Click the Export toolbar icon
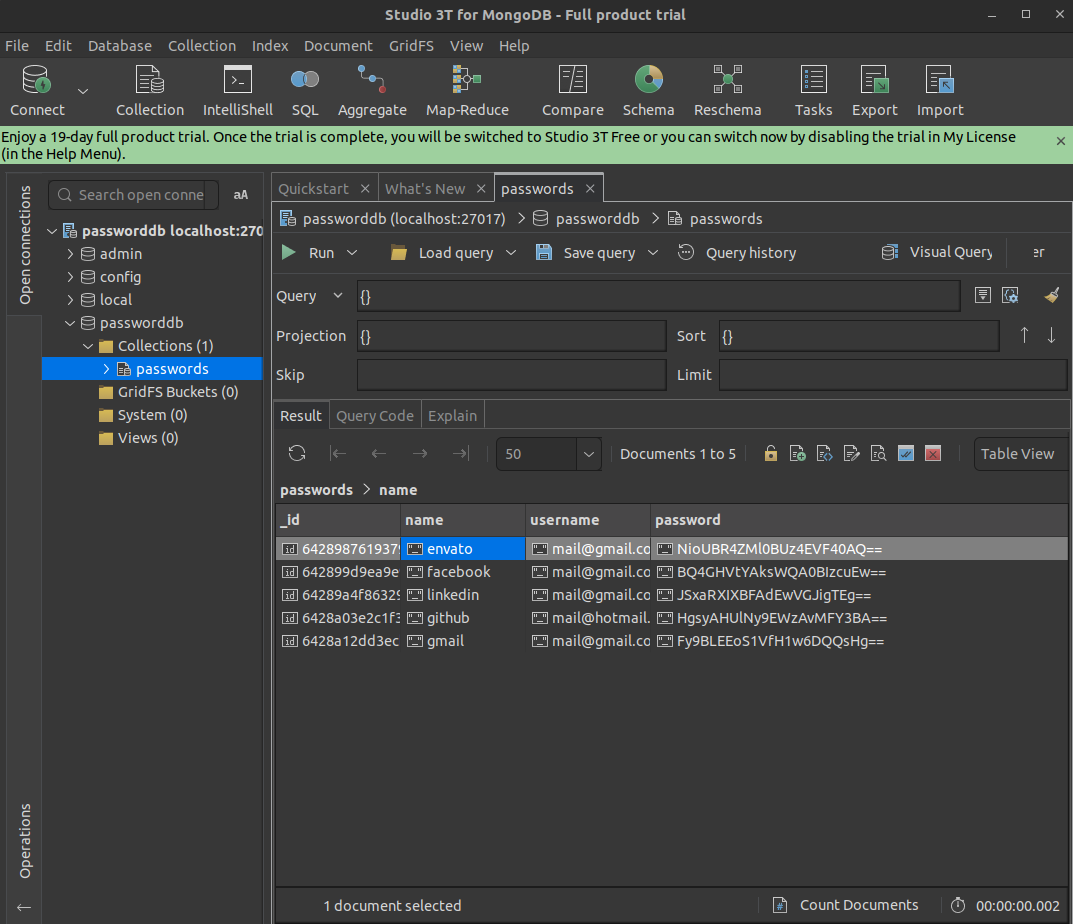This screenshot has height=924, width=1073. (x=874, y=91)
